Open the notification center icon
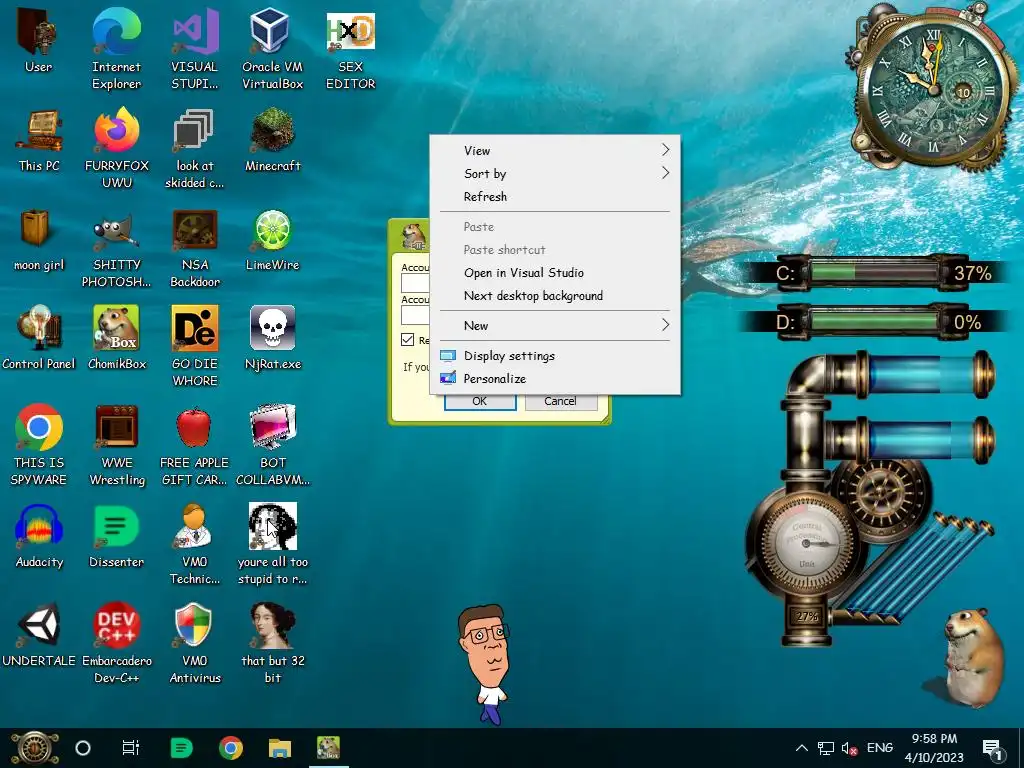Viewport: 1024px width, 768px height. coord(991,748)
